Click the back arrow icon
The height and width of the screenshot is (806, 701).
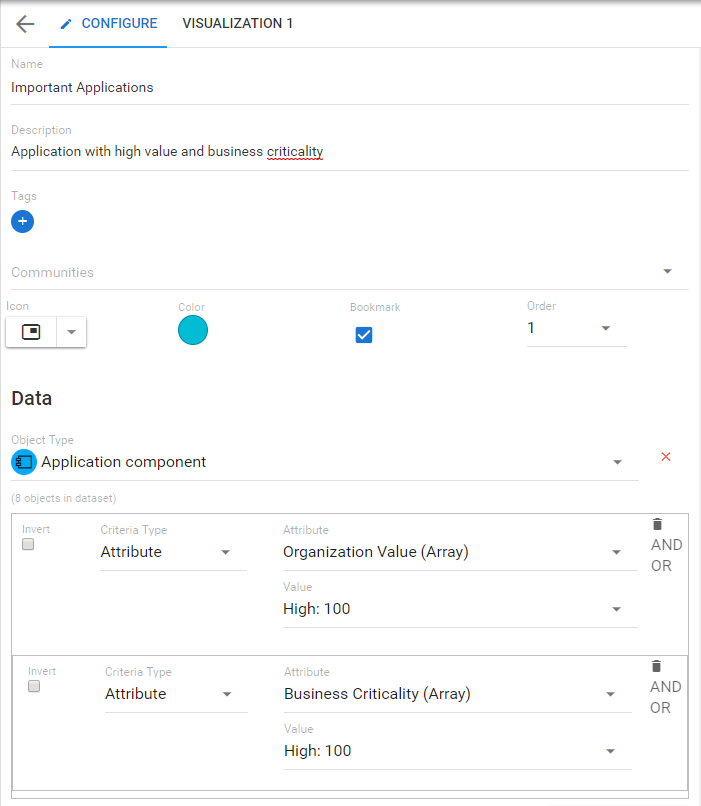tap(25, 24)
